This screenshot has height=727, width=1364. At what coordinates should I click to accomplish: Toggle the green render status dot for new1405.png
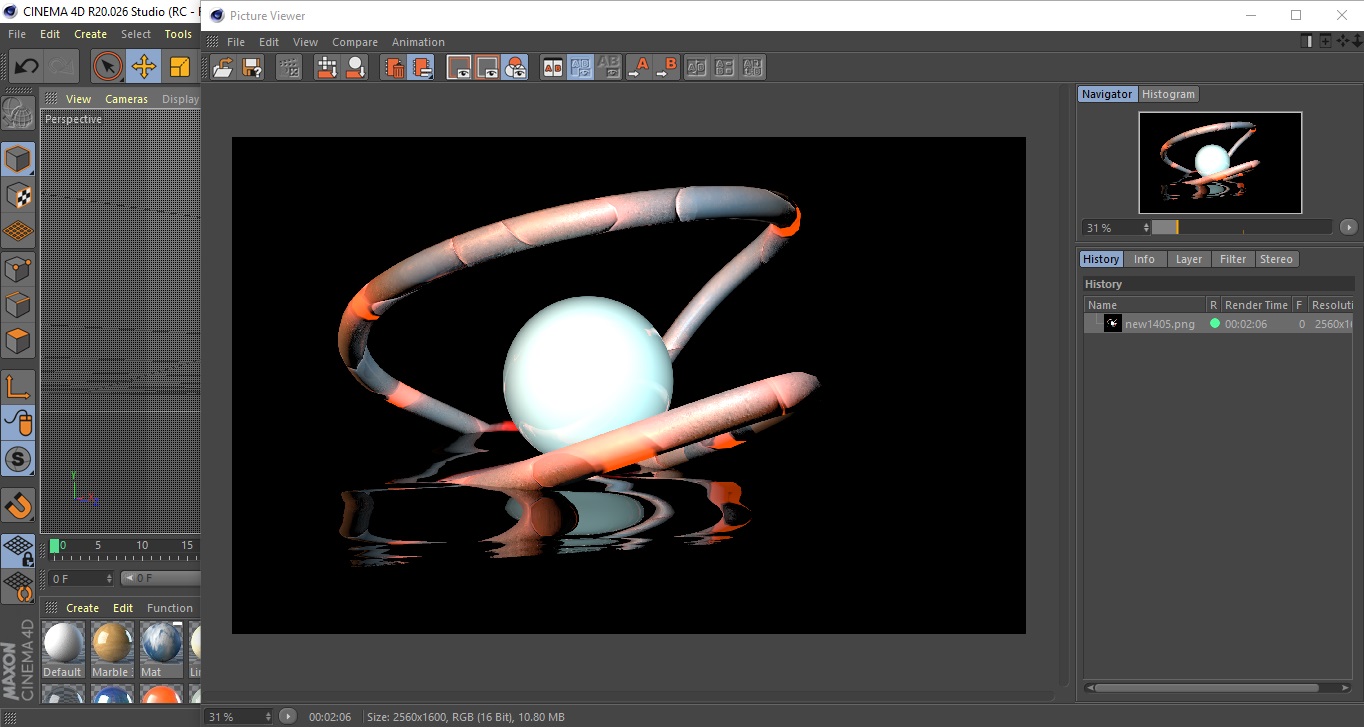(x=1214, y=324)
